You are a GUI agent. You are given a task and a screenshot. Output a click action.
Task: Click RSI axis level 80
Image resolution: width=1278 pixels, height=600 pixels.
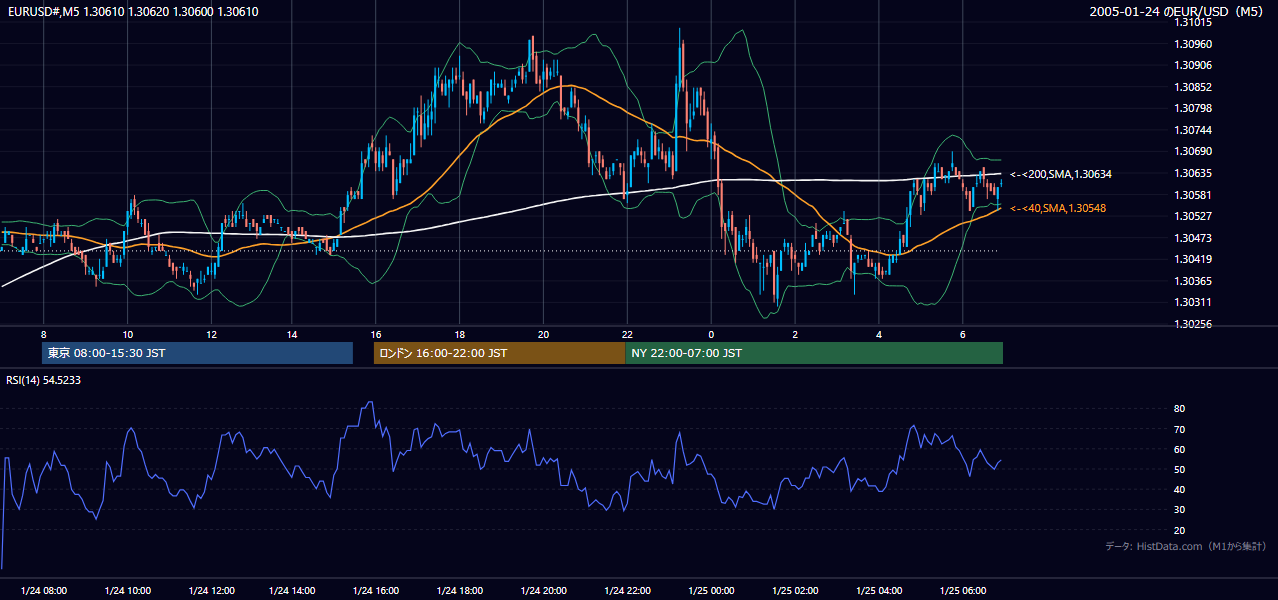pos(1179,409)
